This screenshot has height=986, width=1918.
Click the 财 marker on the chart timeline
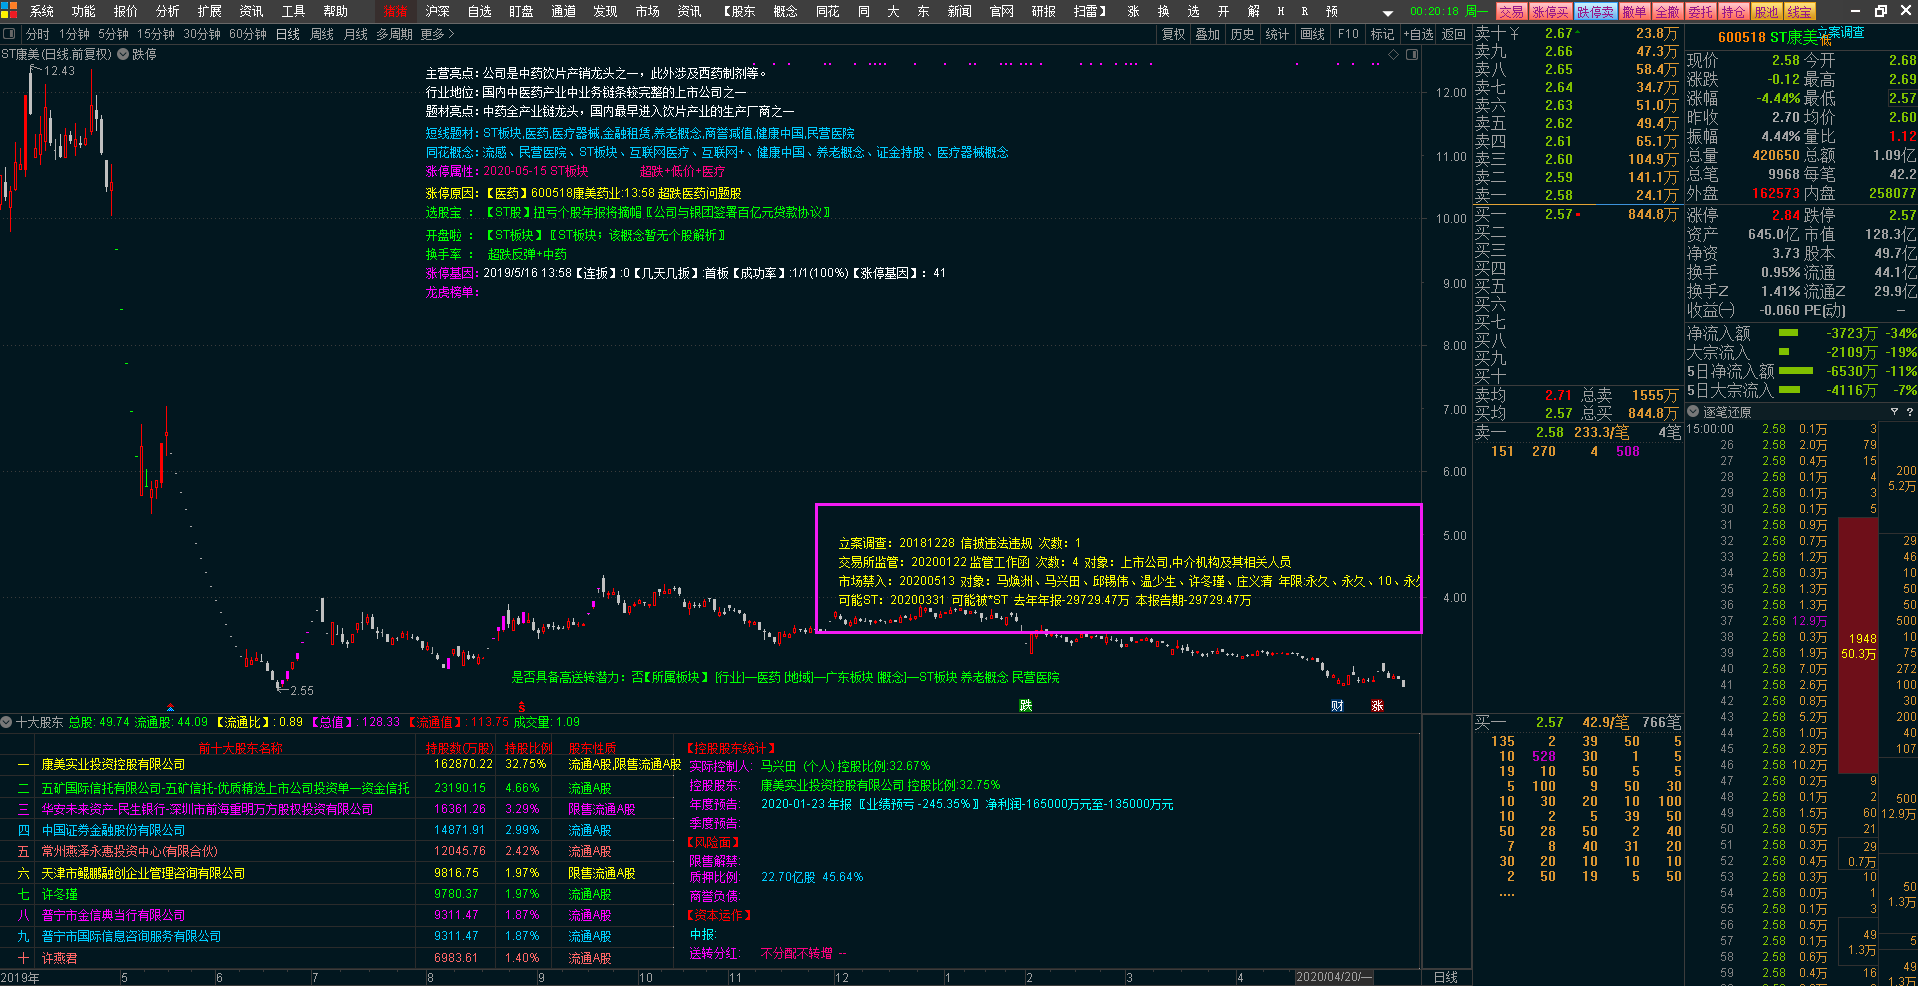pos(1337,706)
